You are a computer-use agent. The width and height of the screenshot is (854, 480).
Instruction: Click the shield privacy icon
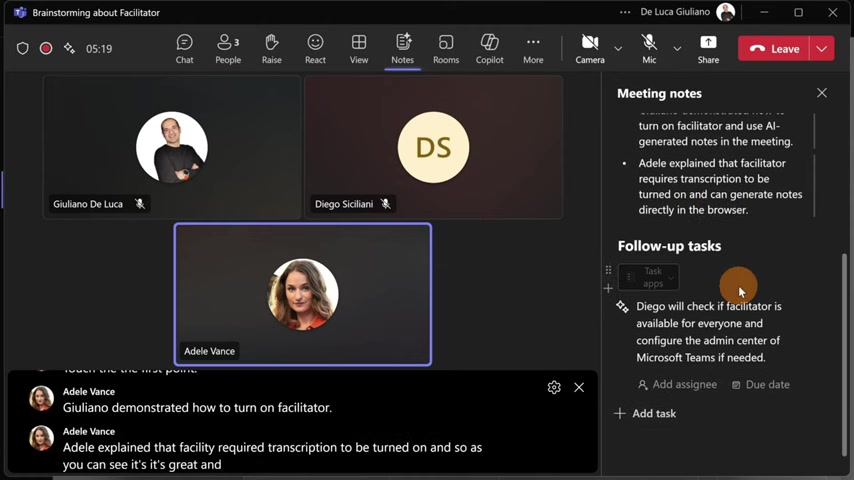pos(22,48)
